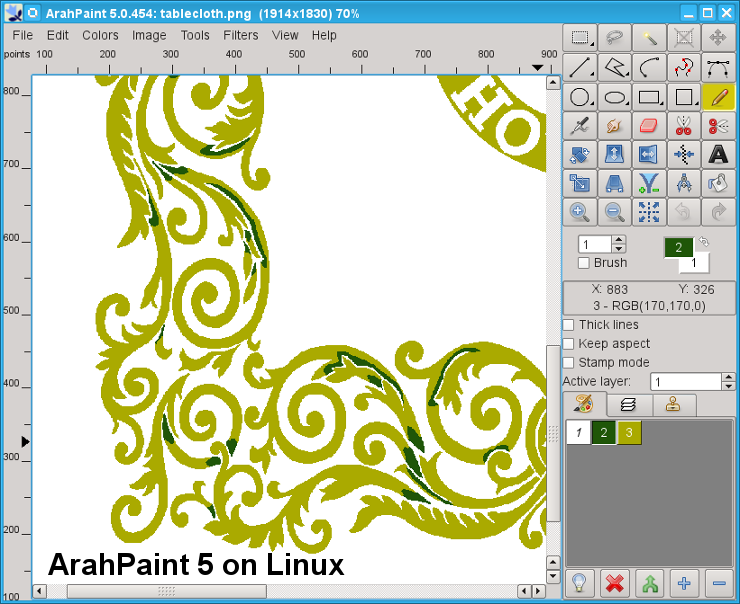The width and height of the screenshot is (740, 604).
Task: Click the rotate image icon
Action: (580, 154)
